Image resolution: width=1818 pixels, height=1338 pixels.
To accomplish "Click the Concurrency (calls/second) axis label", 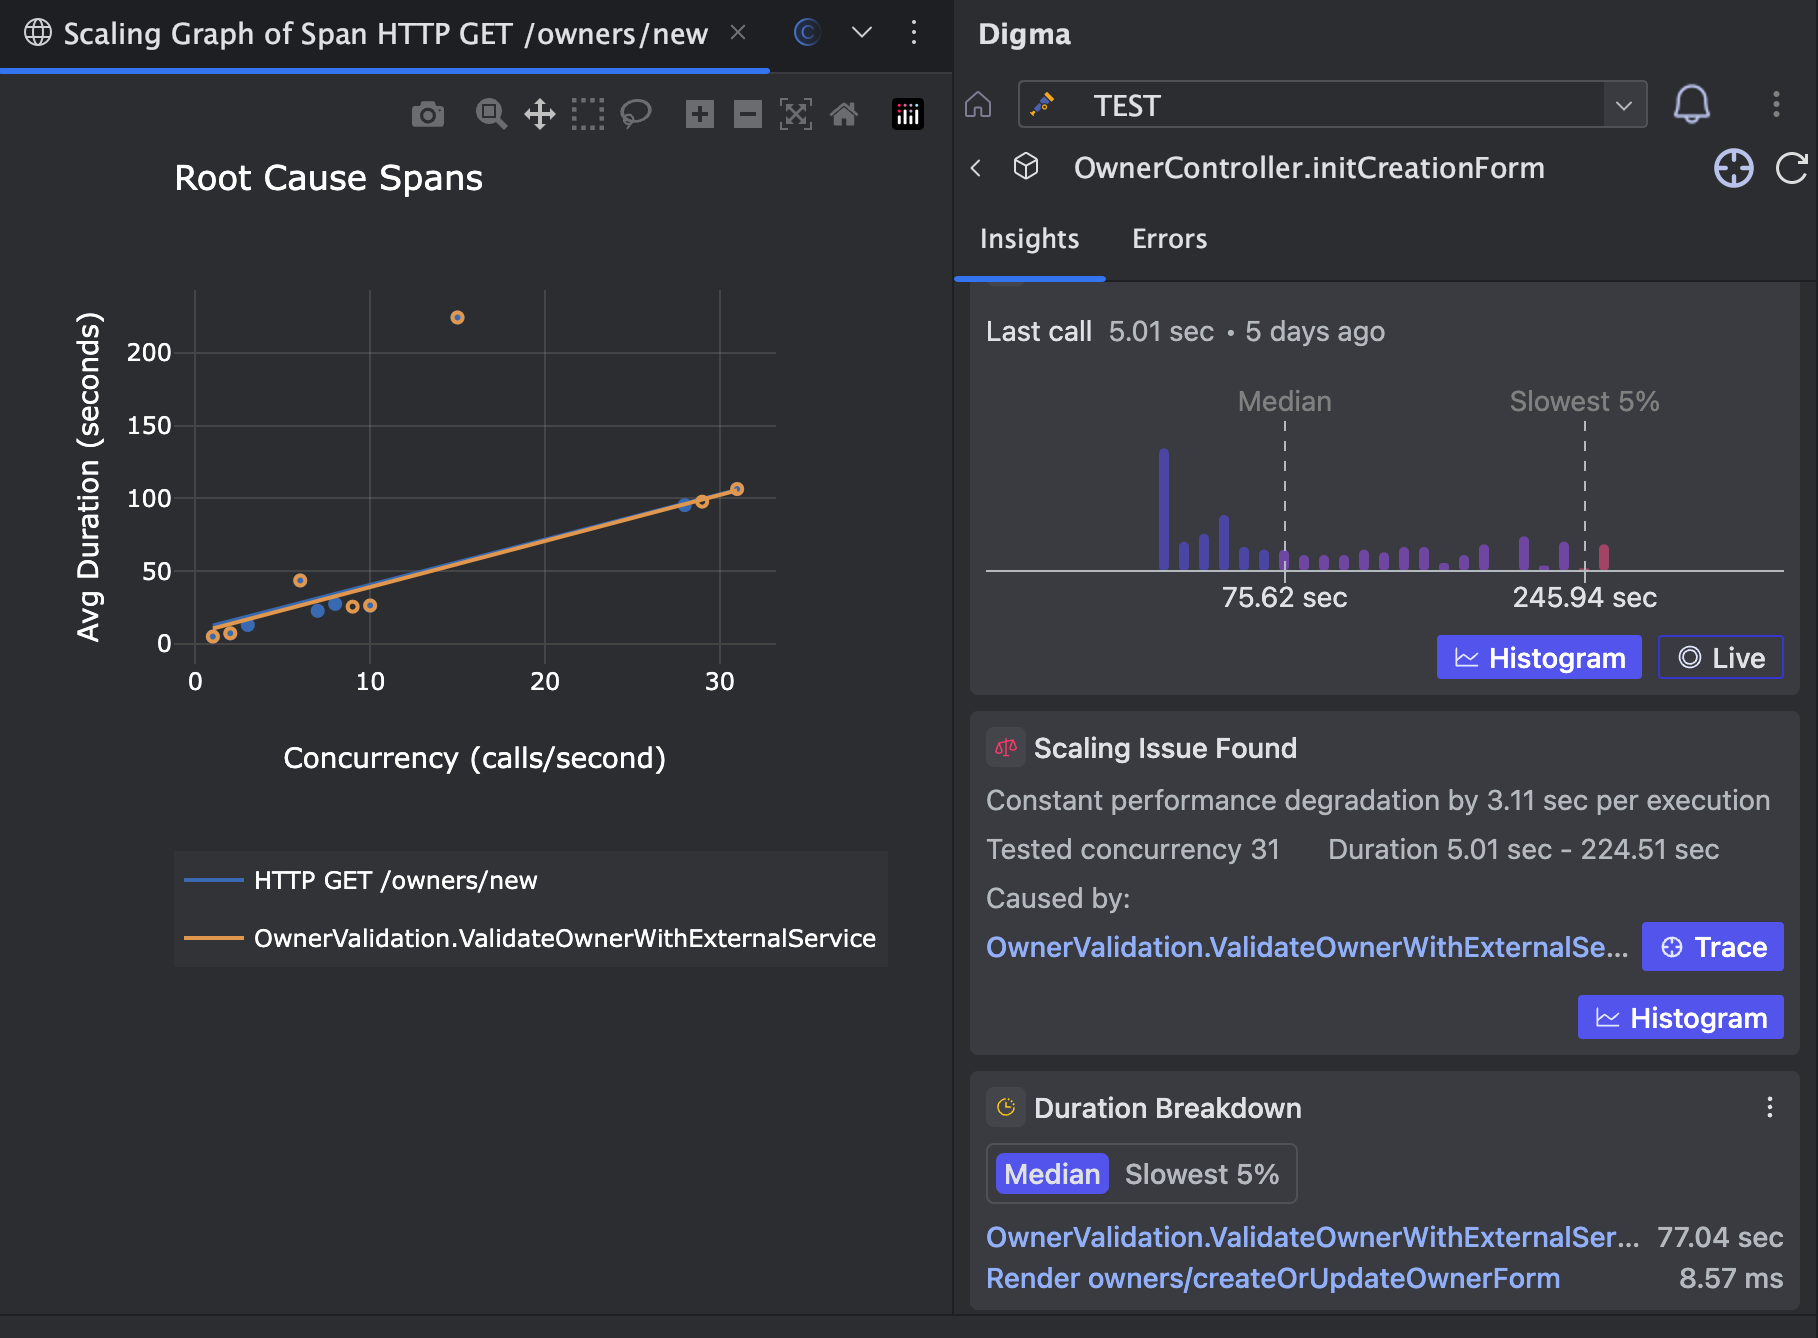I will click(x=475, y=758).
